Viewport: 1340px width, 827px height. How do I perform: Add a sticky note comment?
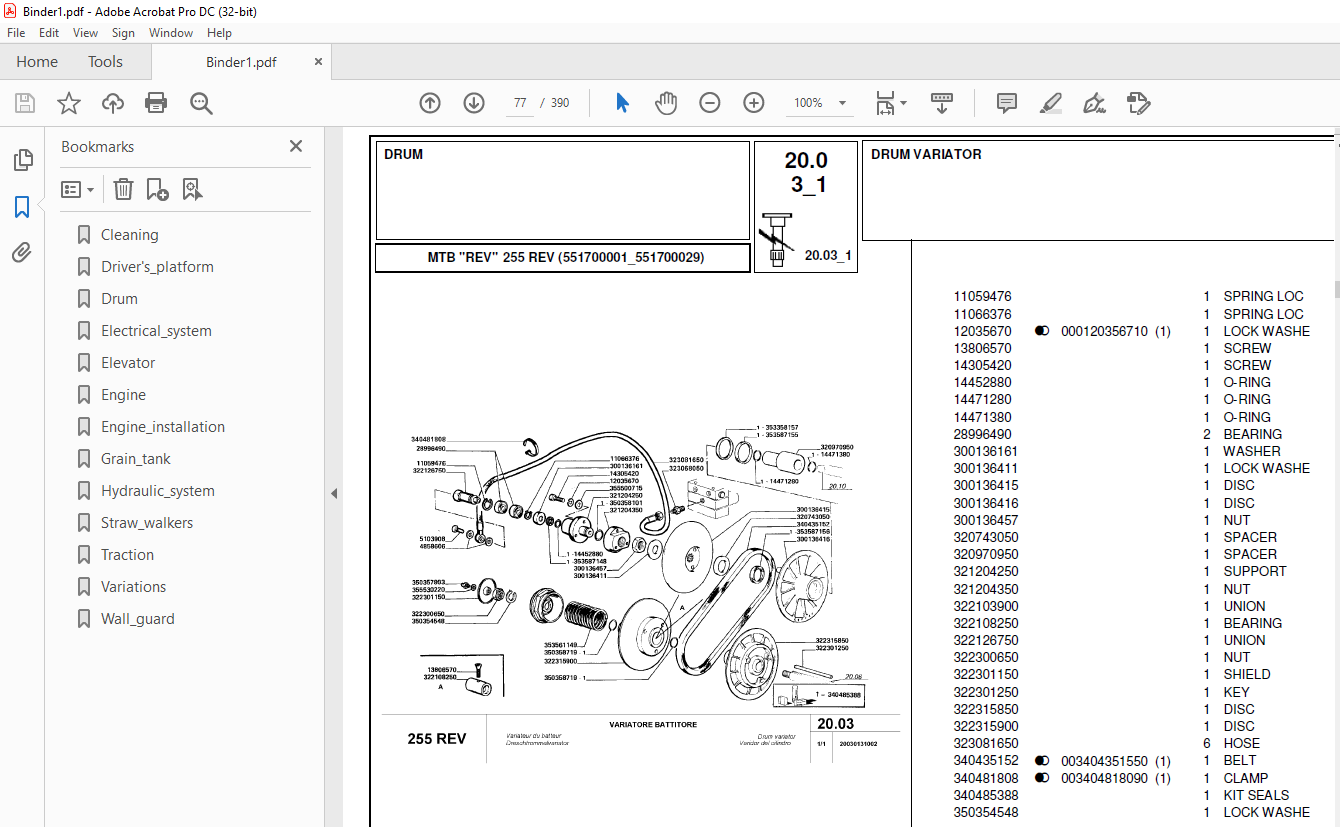pos(1007,103)
